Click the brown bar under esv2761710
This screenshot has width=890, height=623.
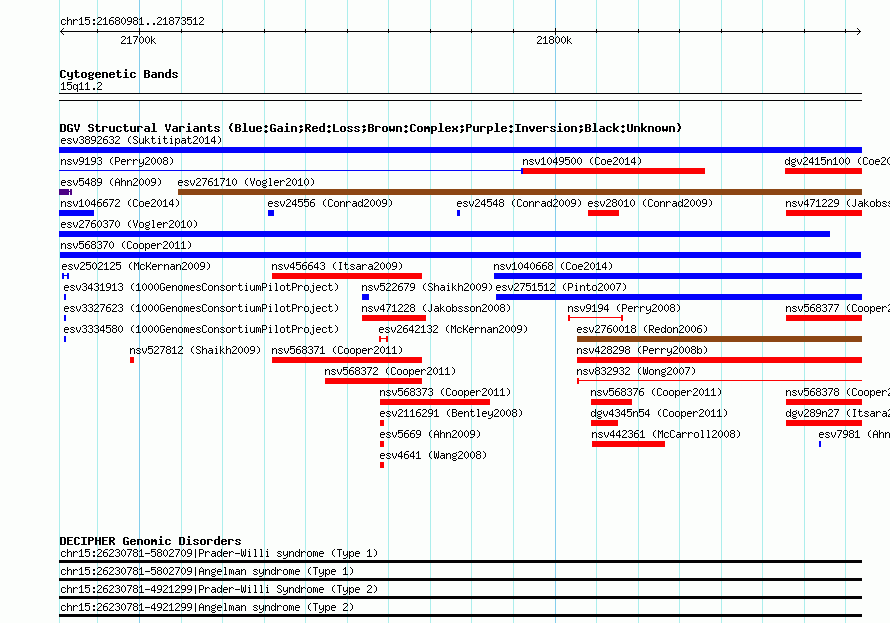[520, 192]
